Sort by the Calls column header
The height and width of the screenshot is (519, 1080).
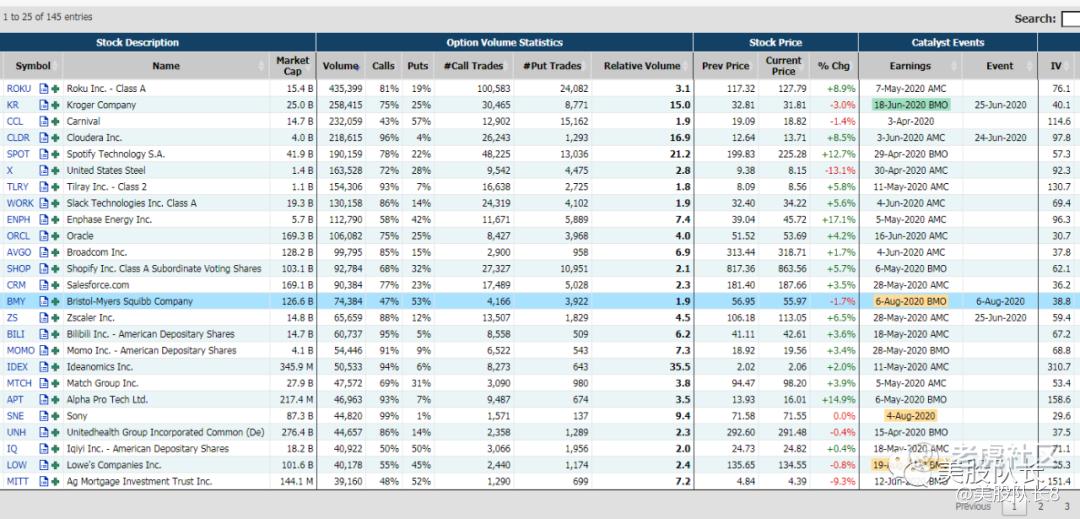click(383, 66)
